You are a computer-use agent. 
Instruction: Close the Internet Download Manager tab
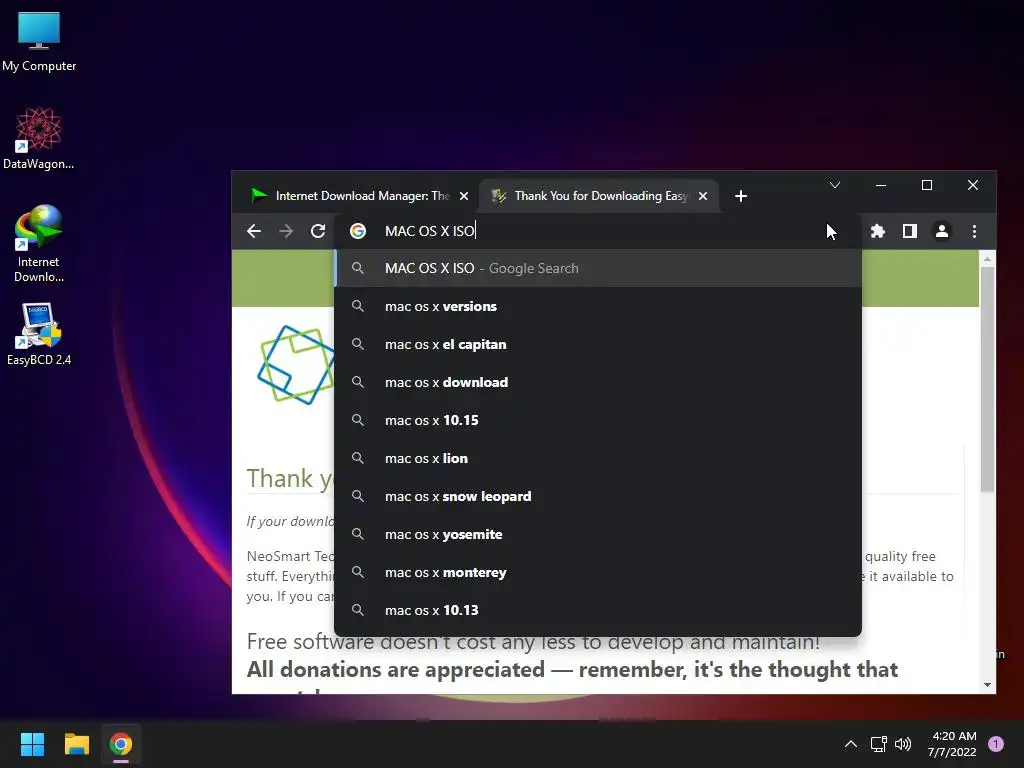point(464,196)
